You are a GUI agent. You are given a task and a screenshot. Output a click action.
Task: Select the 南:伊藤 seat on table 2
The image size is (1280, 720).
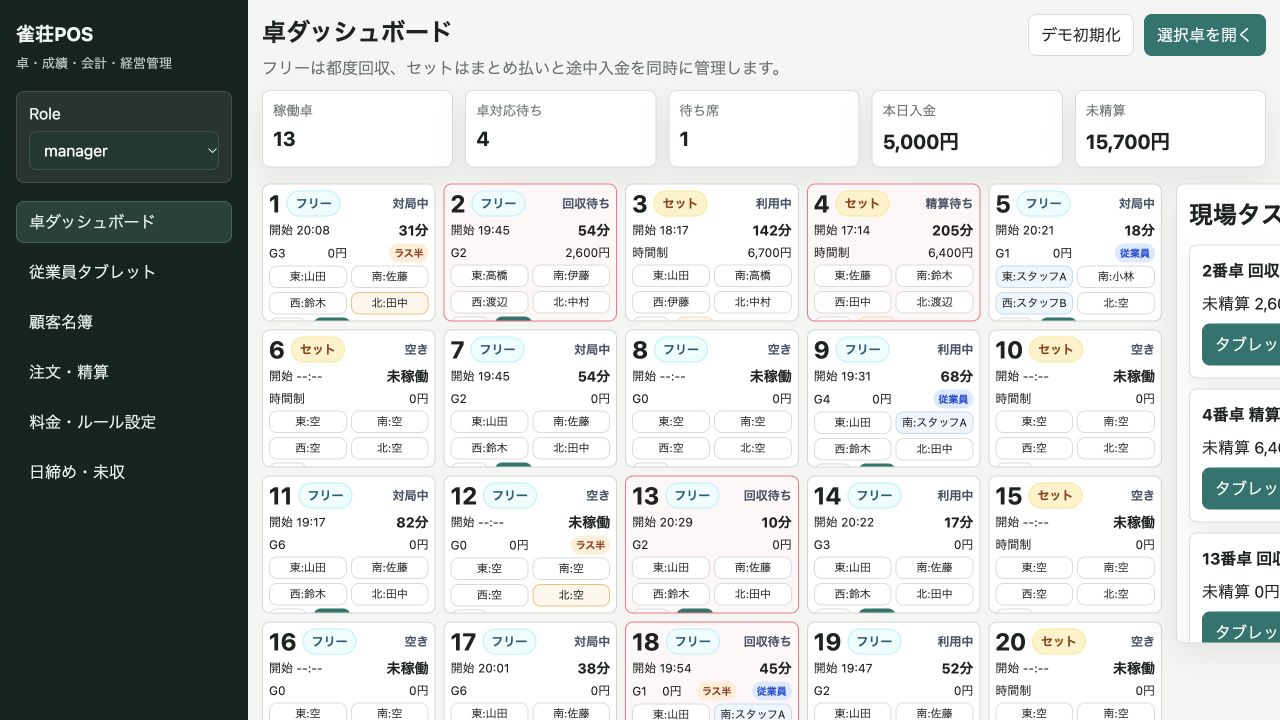coord(571,276)
